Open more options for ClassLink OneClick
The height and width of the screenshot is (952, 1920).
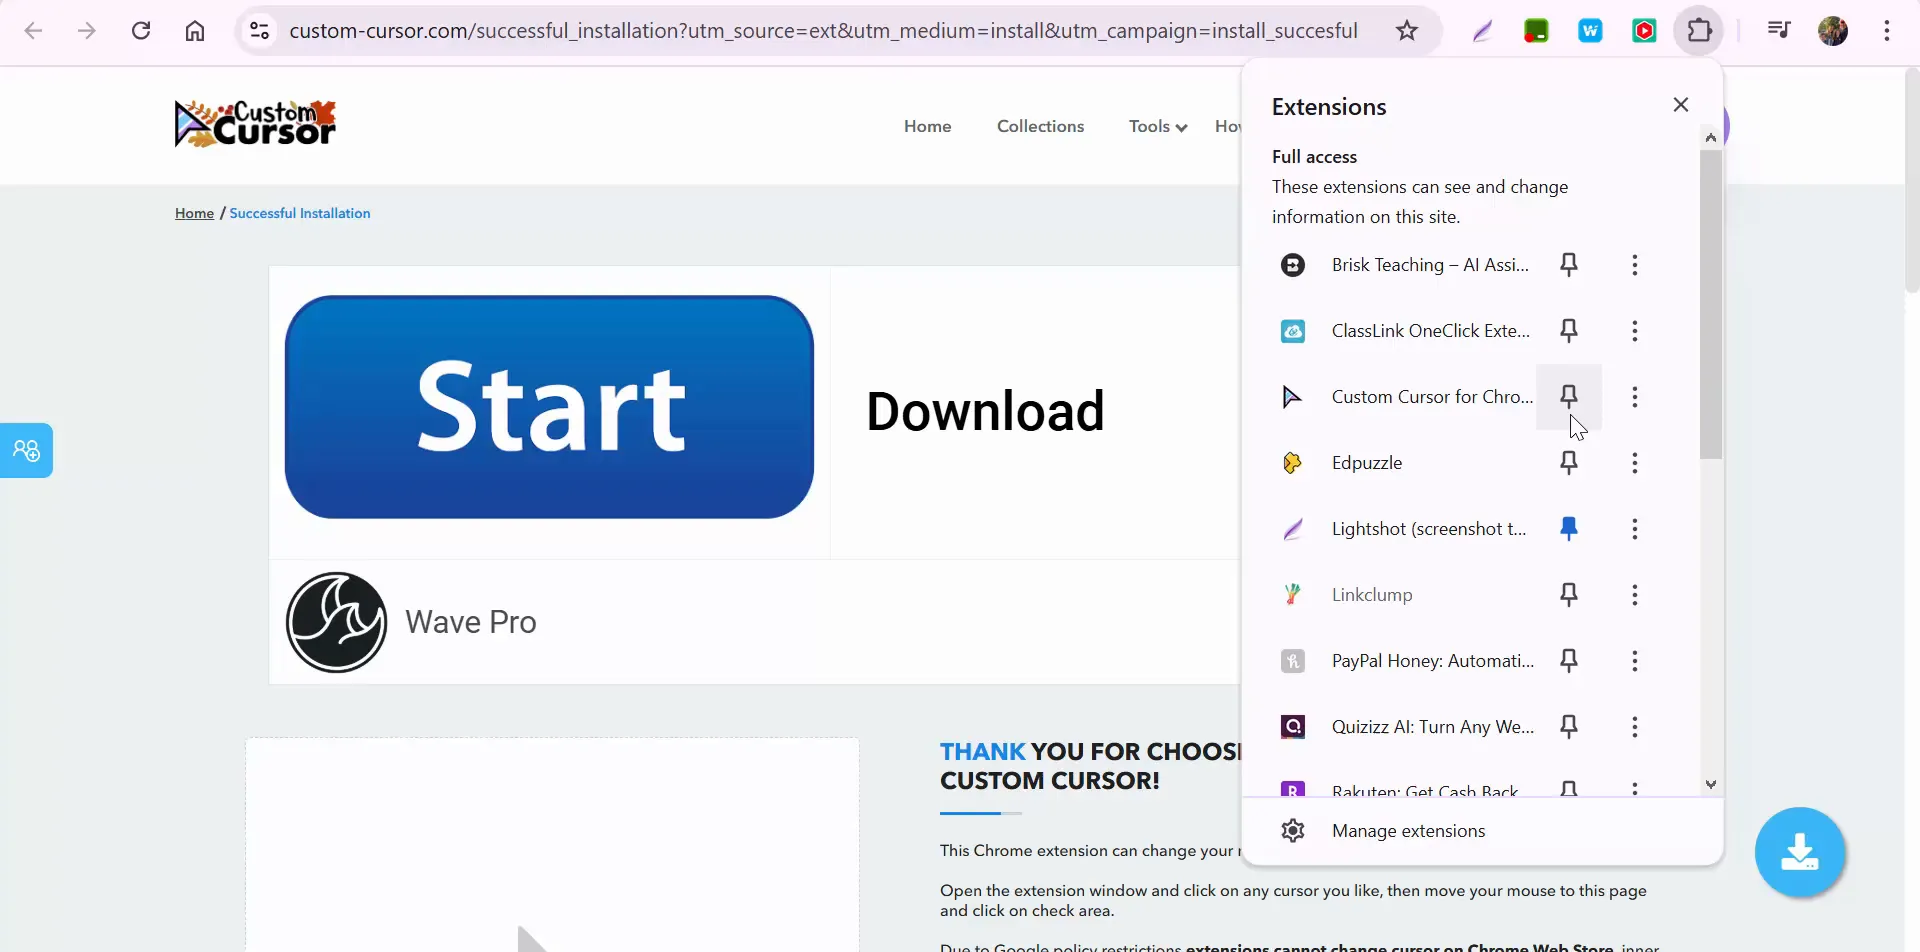point(1635,331)
